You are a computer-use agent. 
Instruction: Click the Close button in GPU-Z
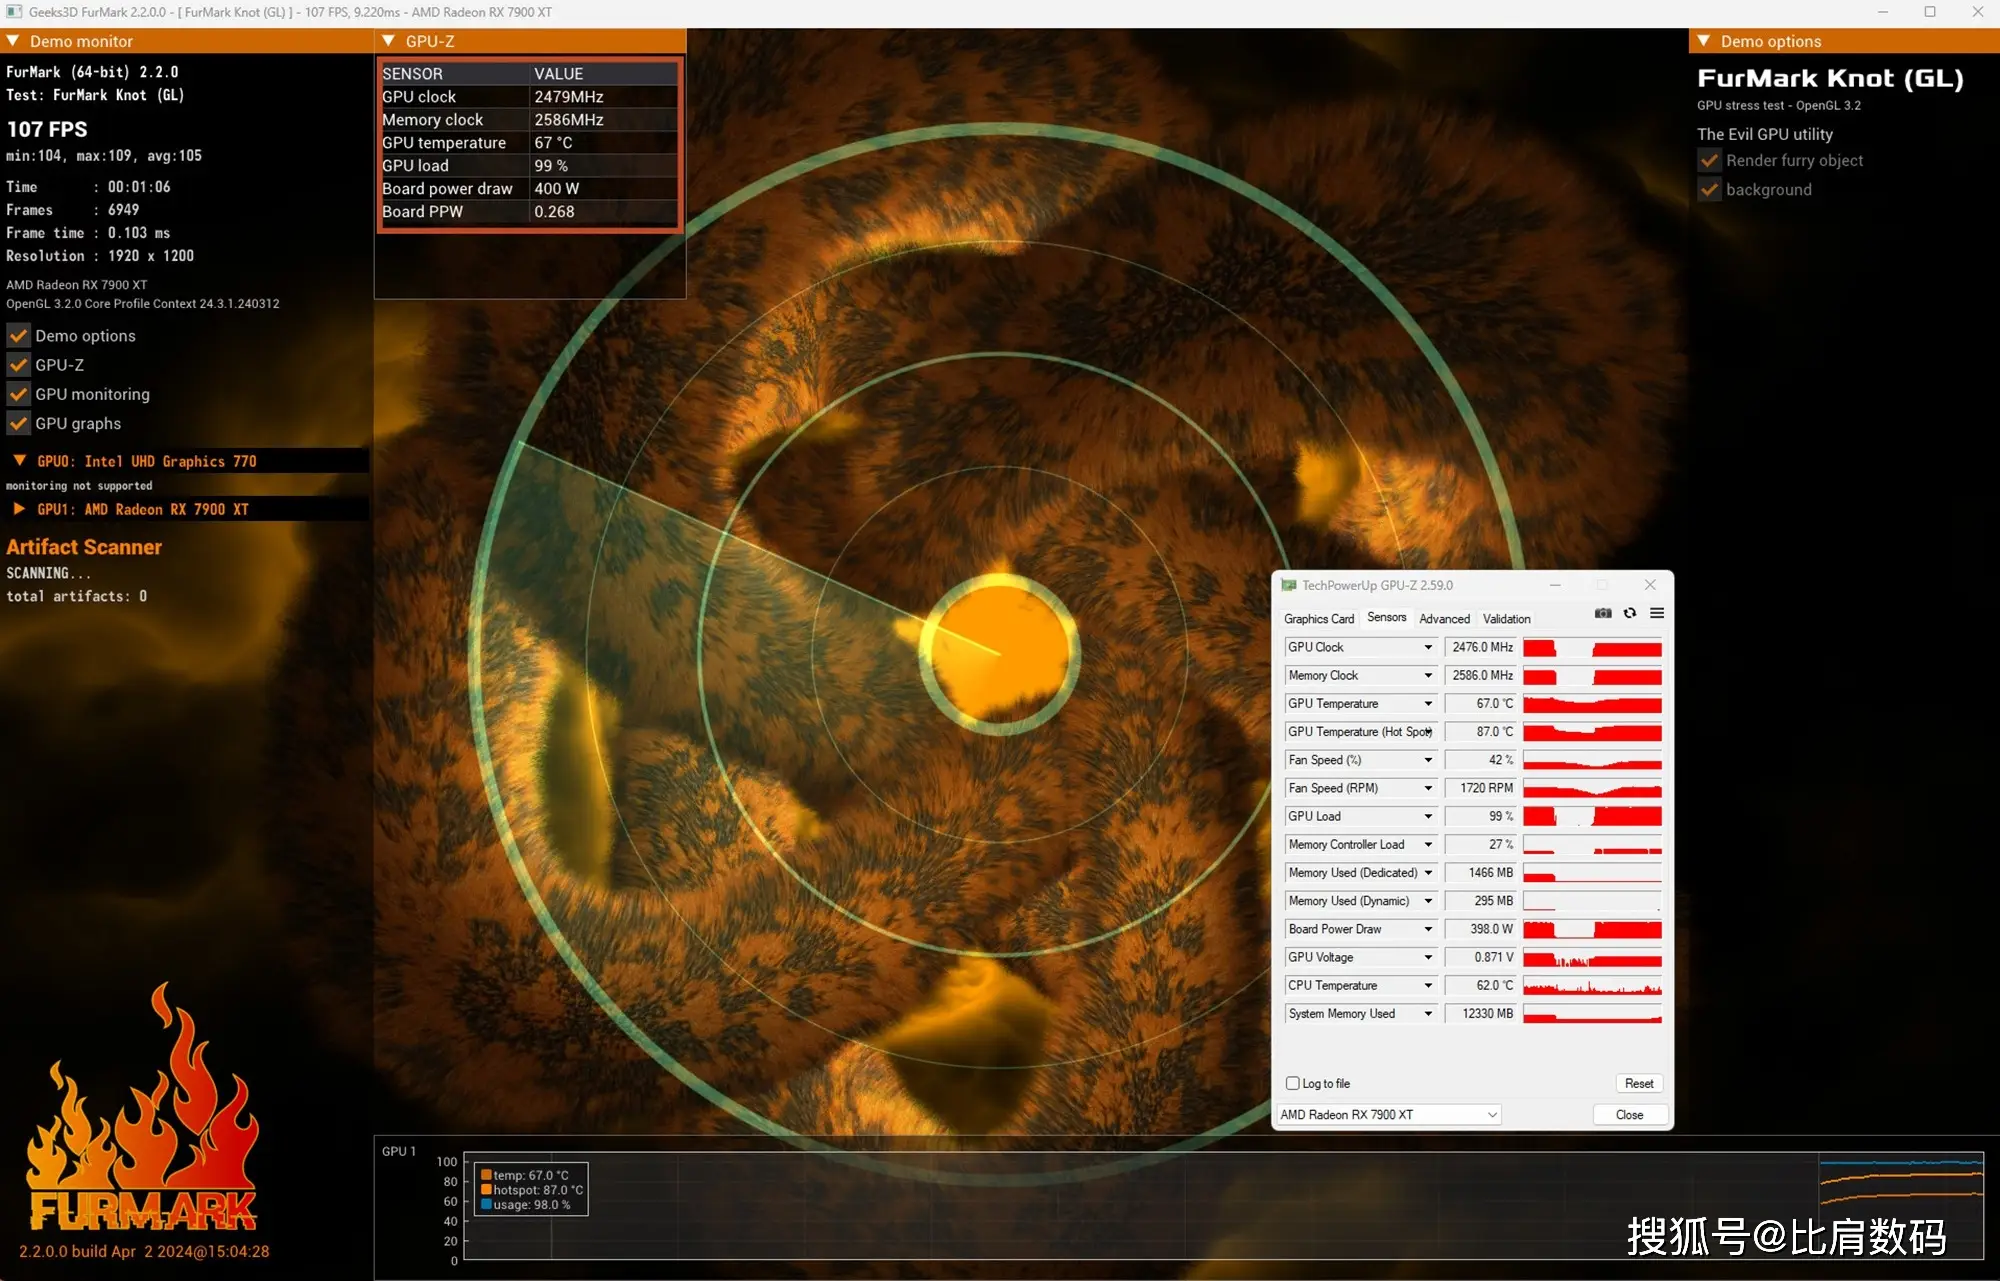point(1627,1115)
